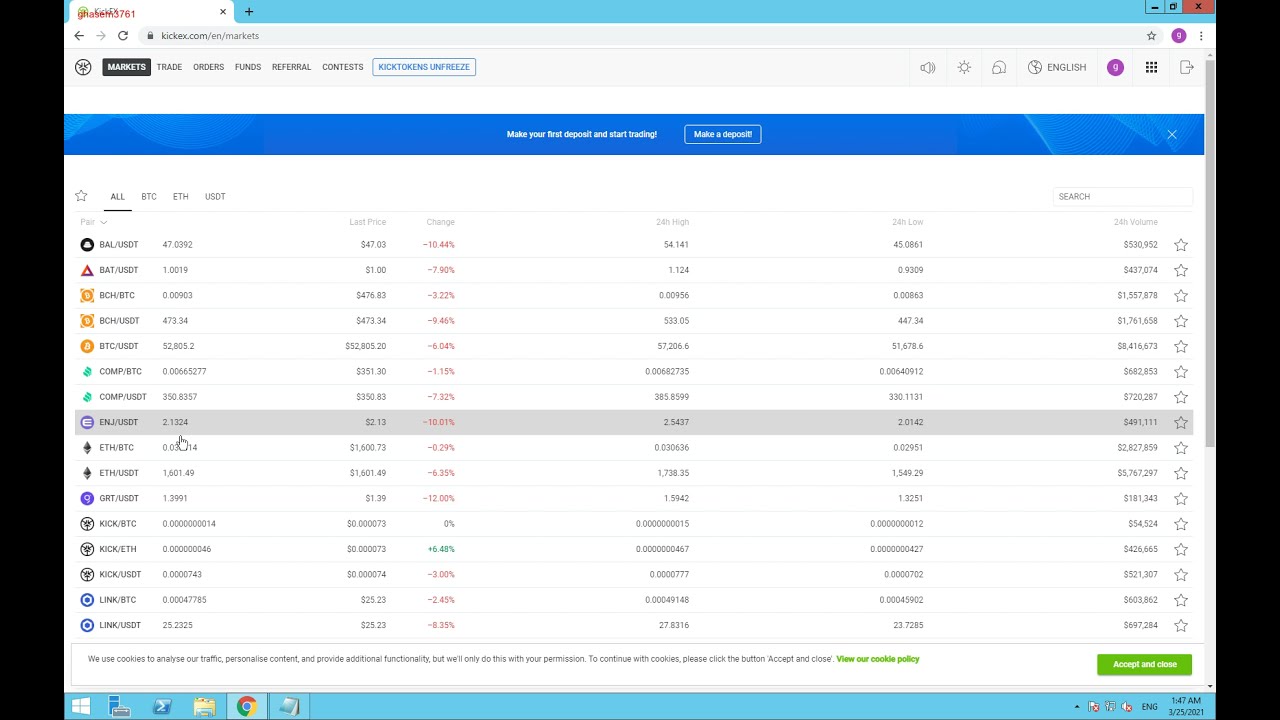The width and height of the screenshot is (1280, 720).
Task: Open File Explorer from the taskbar
Action: (204, 707)
